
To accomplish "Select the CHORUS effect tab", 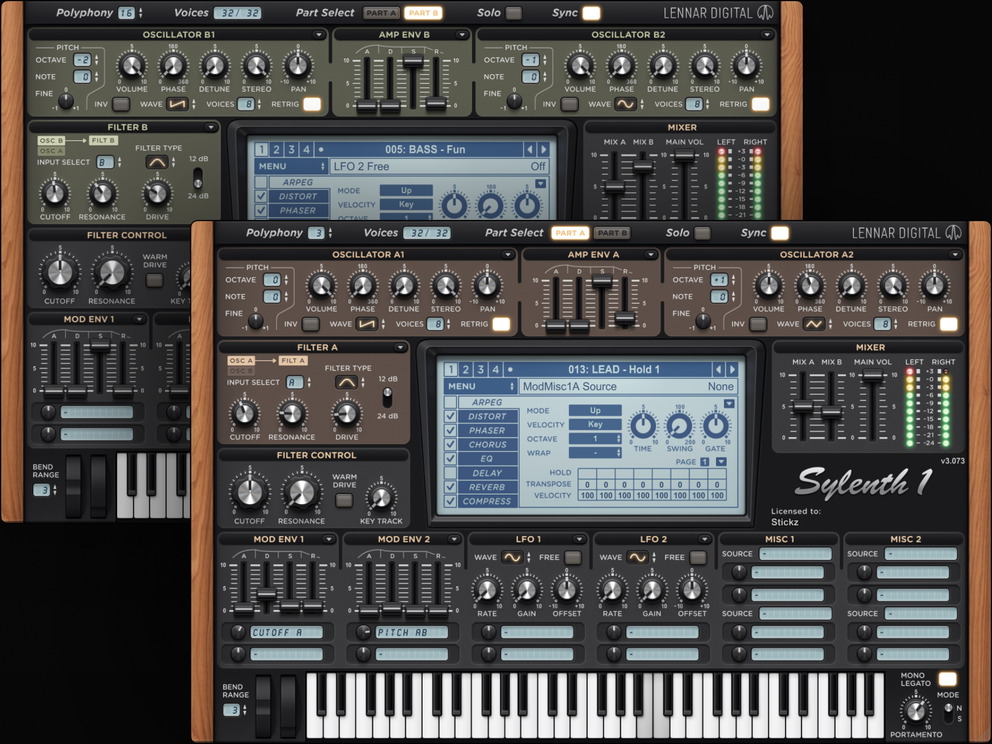I will coord(487,445).
